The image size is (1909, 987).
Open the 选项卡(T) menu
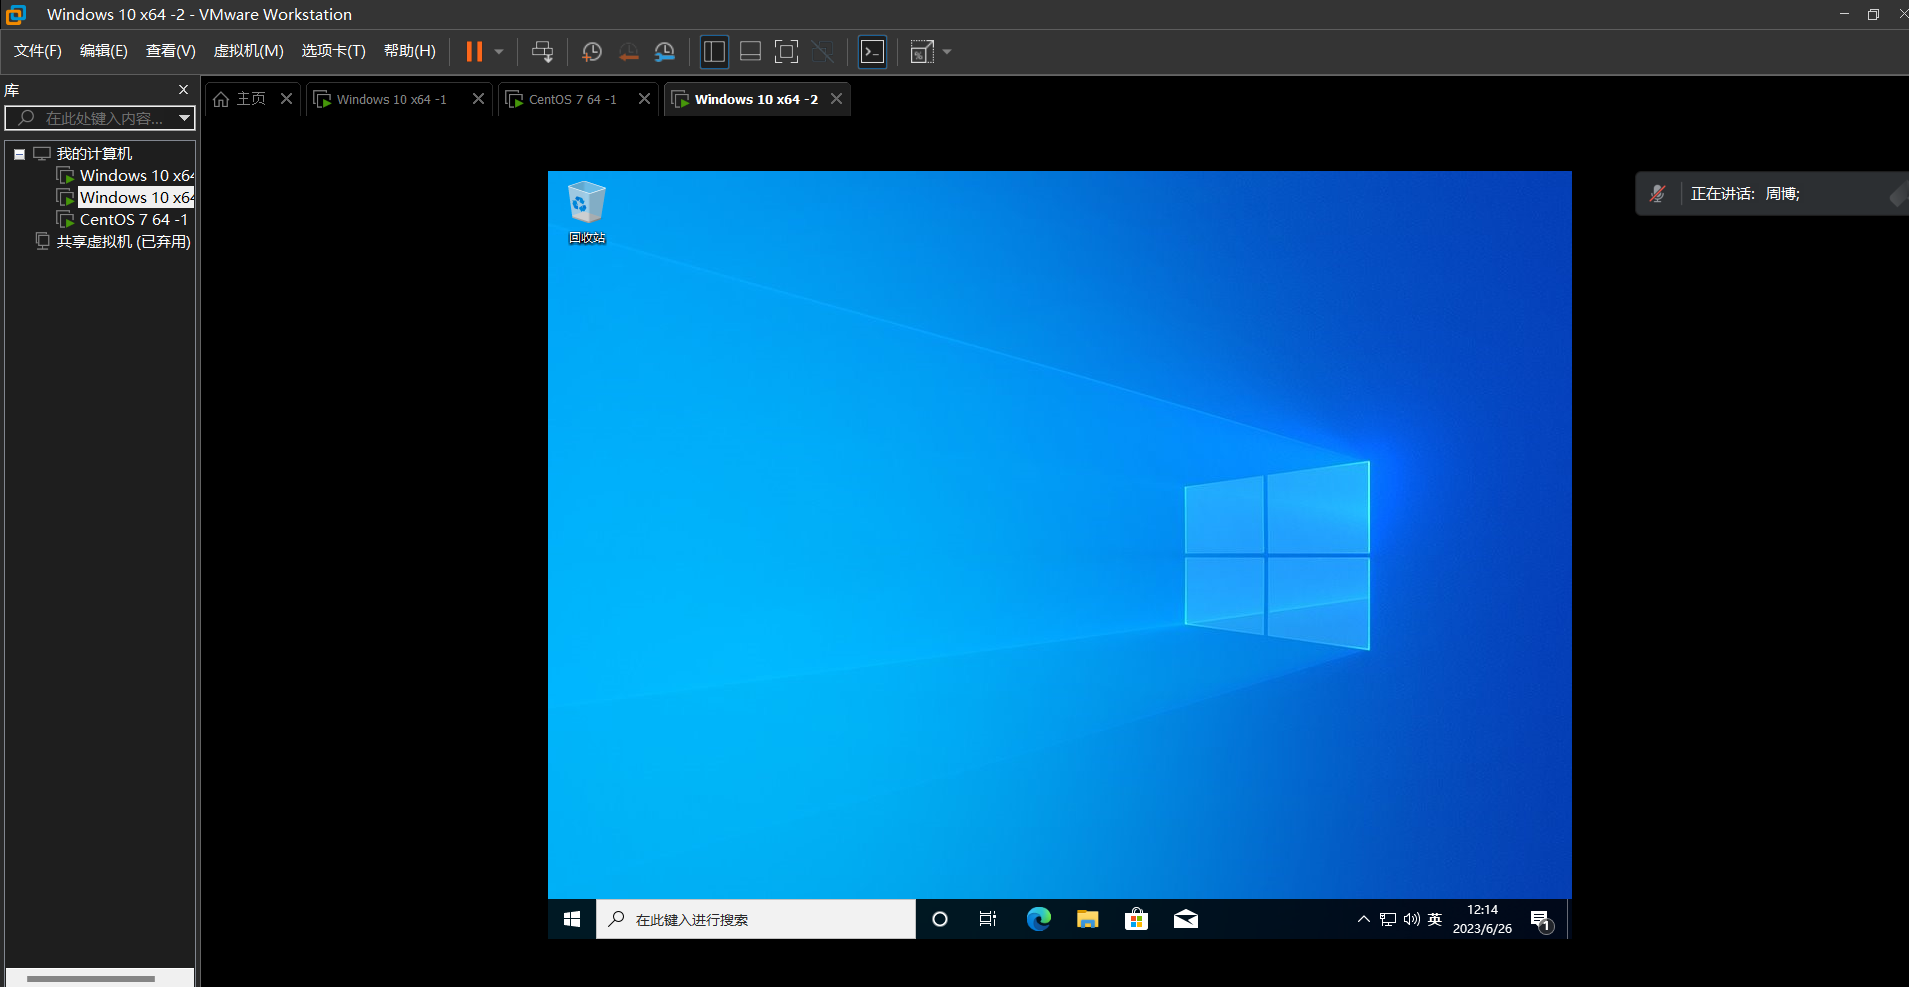[334, 51]
